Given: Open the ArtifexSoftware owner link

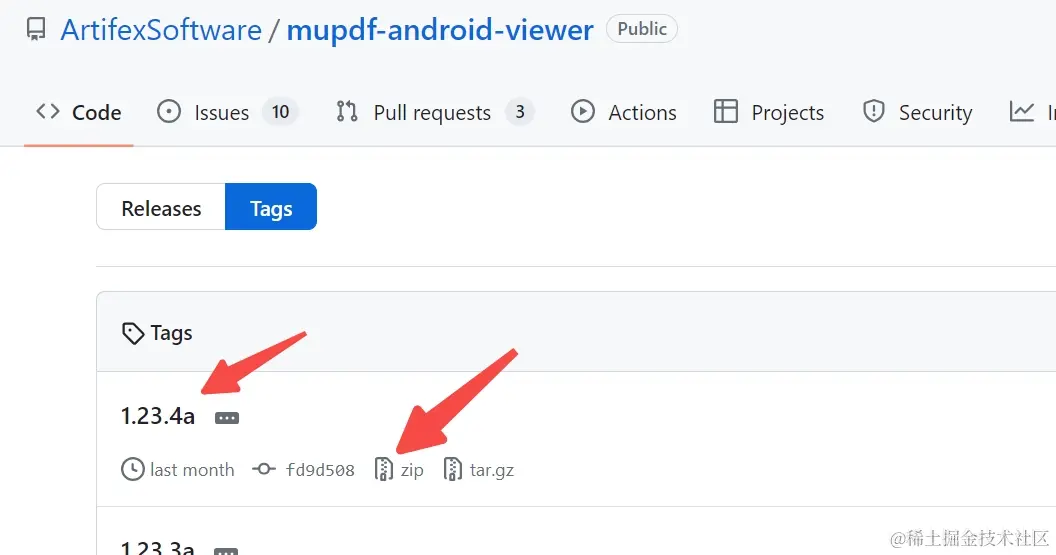Looking at the screenshot, I should click(161, 30).
